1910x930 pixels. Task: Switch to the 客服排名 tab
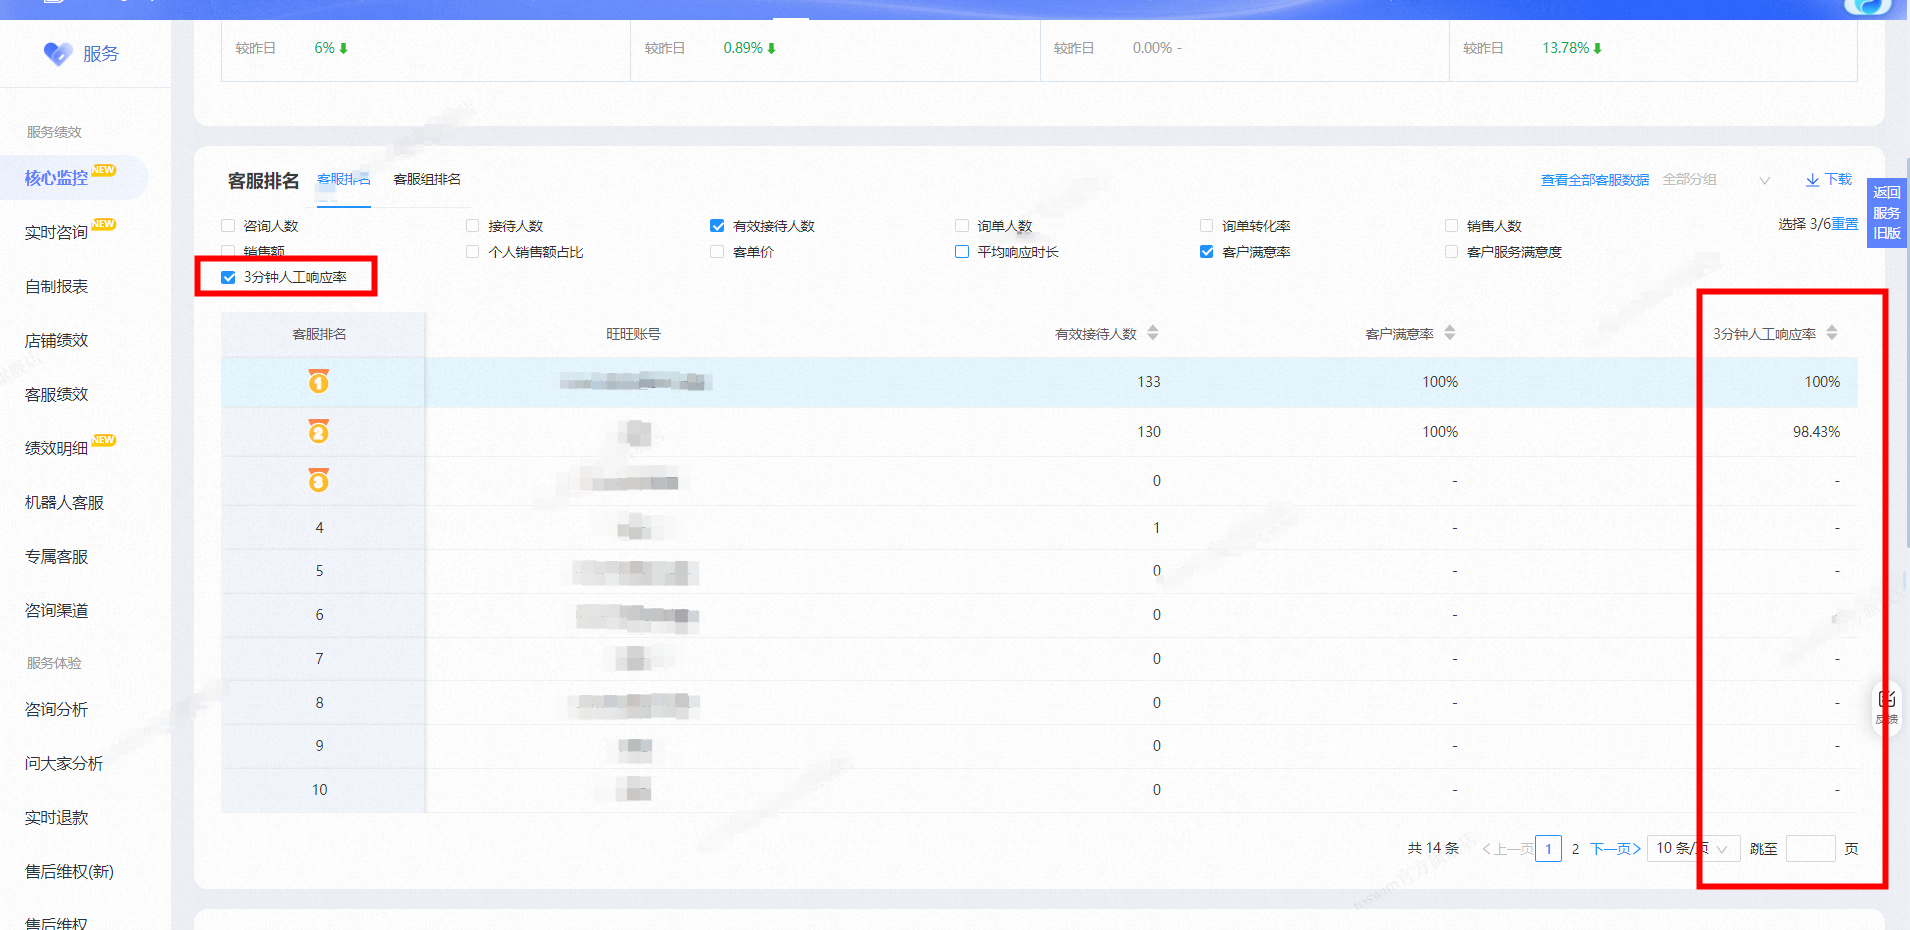pos(343,180)
